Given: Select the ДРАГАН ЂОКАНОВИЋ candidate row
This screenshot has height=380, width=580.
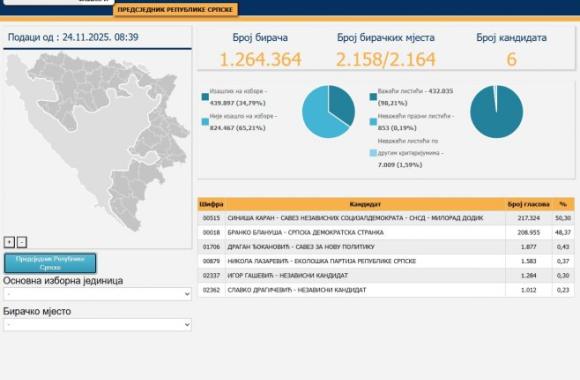Looking at the screenshot, I should (386, 247).
